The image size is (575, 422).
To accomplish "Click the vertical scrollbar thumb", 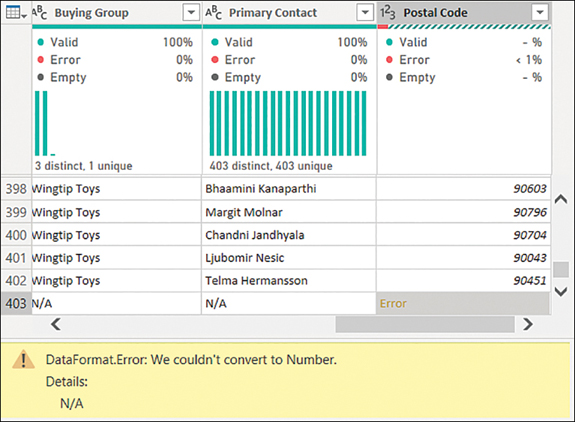I will (x=561, y=269).
